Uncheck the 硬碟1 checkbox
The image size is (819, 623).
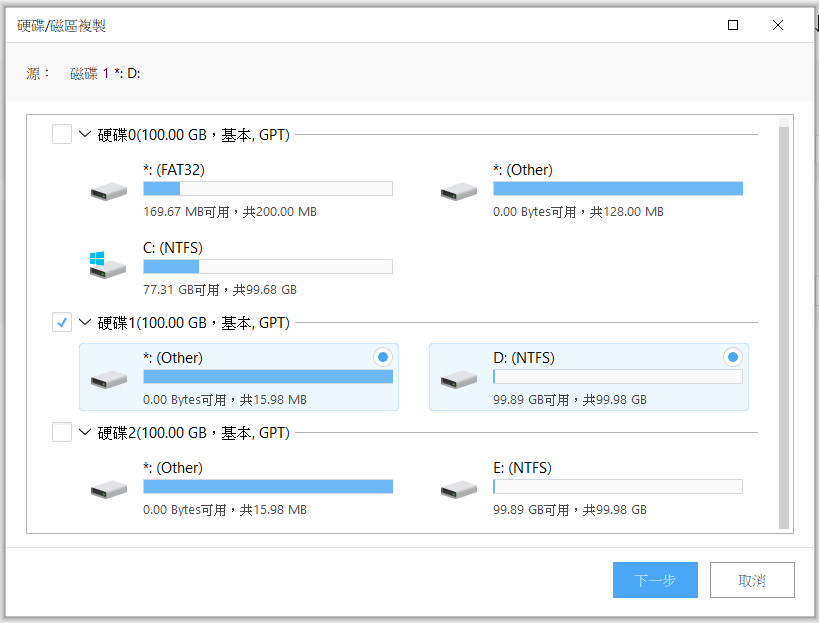[62, 322]
